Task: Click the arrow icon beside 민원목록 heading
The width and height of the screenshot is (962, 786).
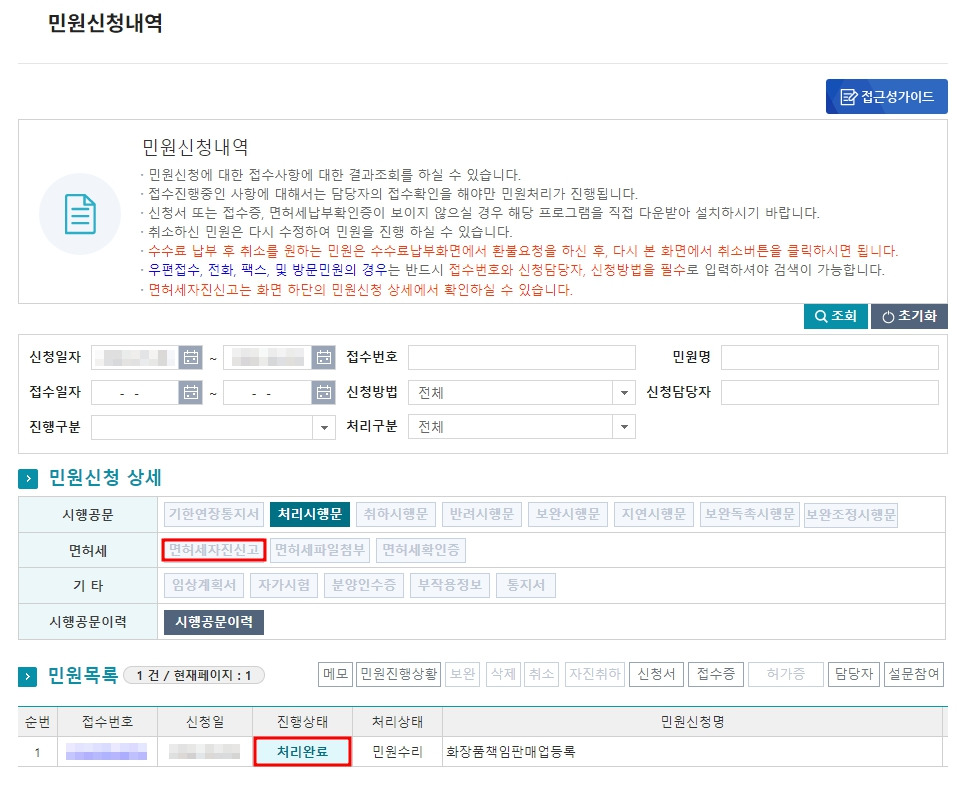Action: pos(28,676)
